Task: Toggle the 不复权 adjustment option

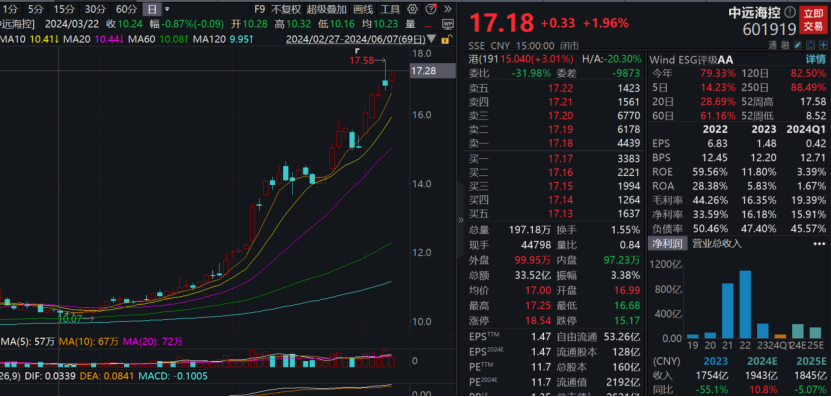Action: 286,9
